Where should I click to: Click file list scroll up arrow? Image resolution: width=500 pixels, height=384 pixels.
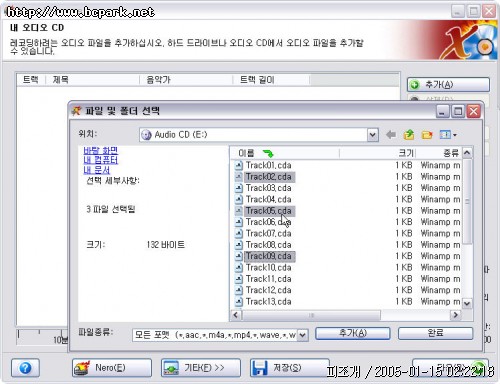click(x=467, y=153)
